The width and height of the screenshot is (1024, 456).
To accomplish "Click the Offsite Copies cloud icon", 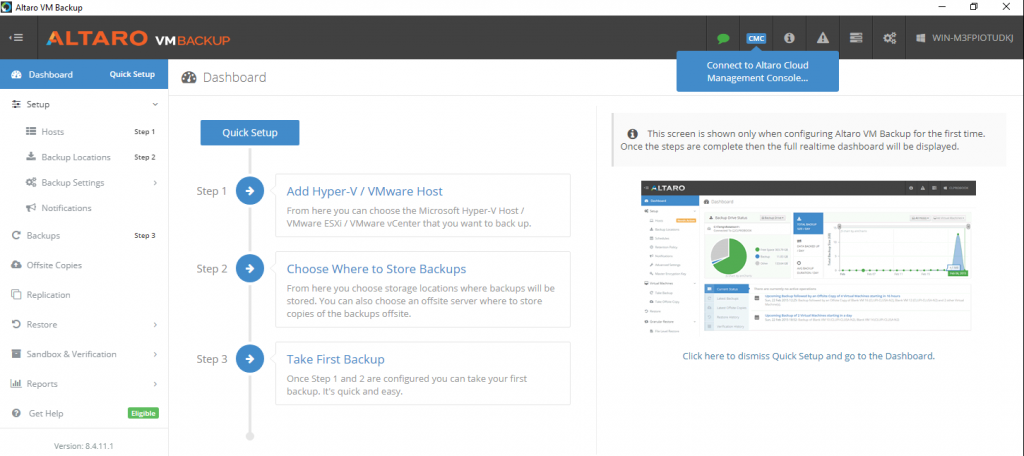I will tap(16, 265).
